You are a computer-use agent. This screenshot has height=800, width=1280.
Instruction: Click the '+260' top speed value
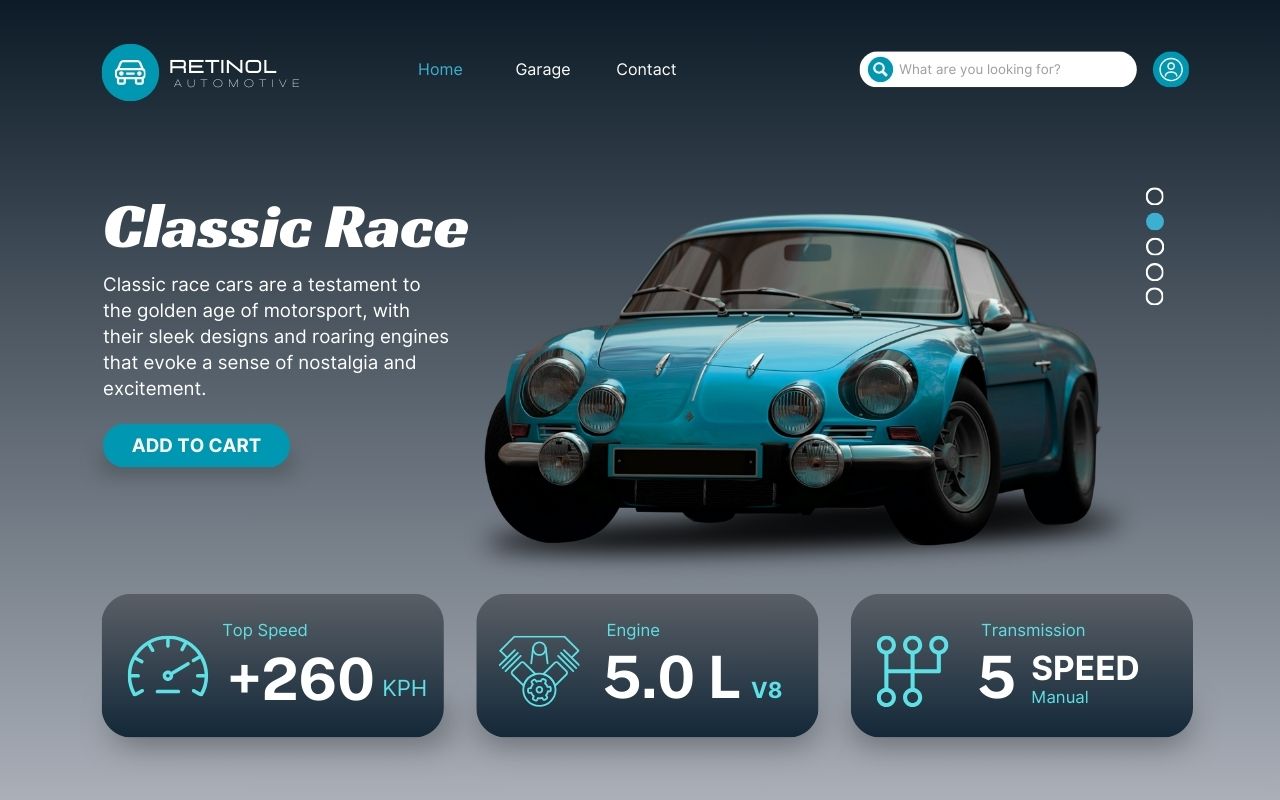click(x=300, y=679)
